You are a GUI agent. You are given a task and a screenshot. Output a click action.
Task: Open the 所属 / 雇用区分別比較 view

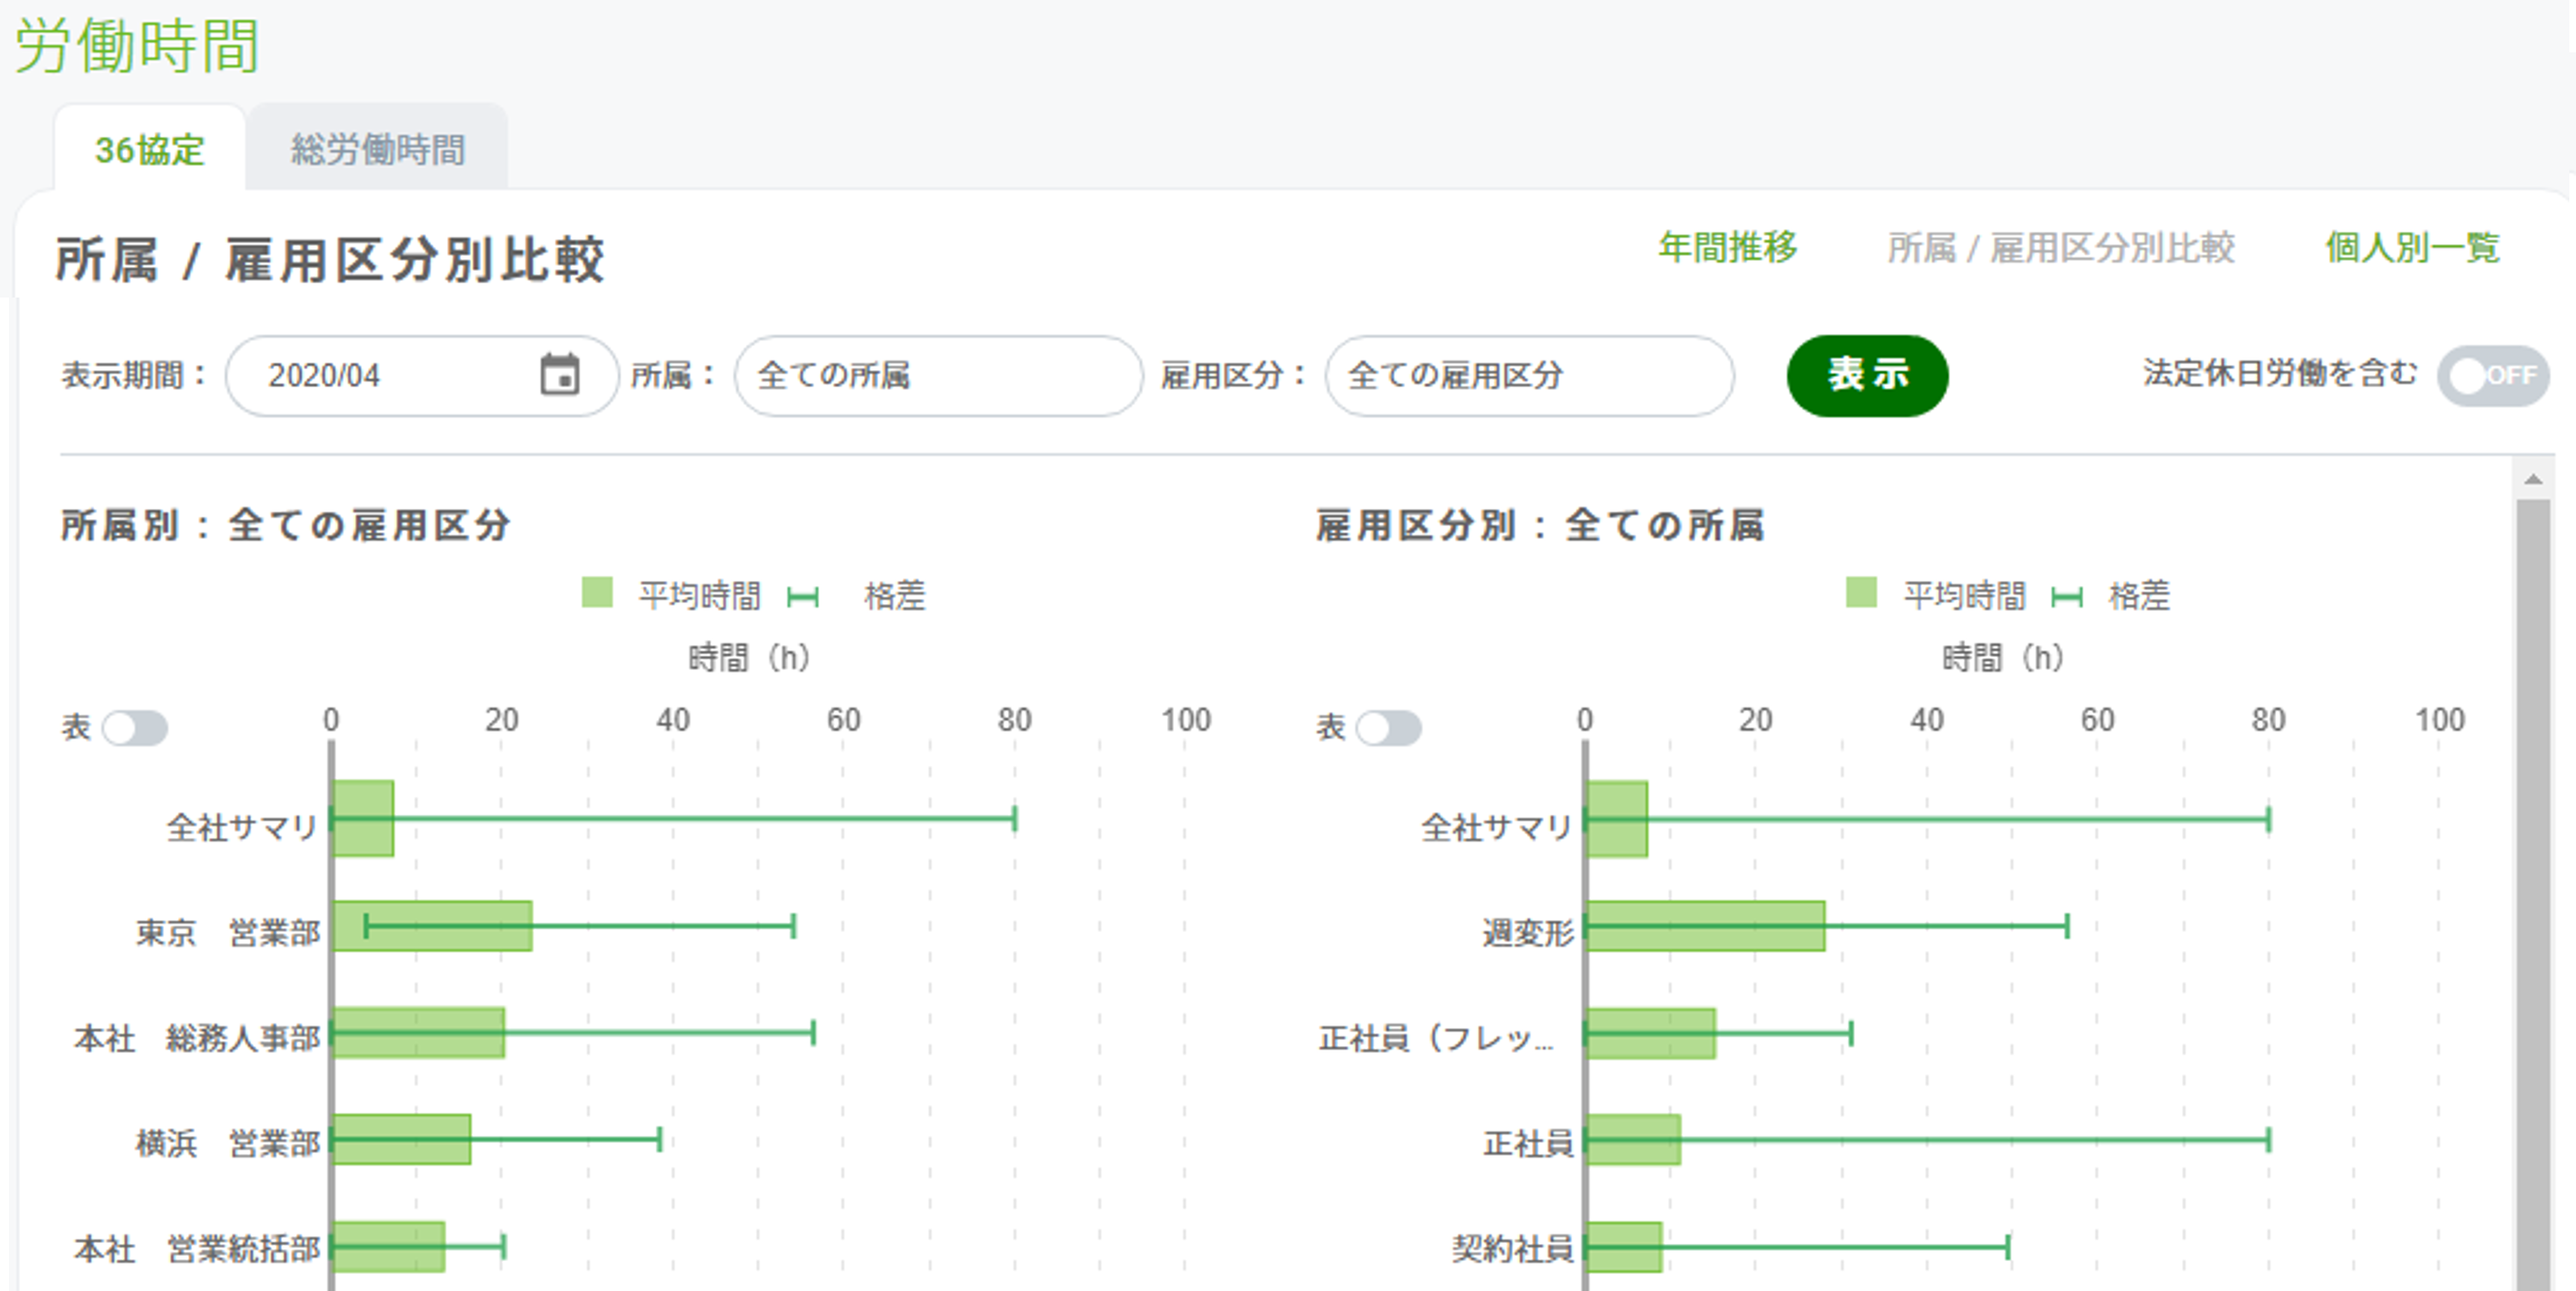tap(2060, 247)
